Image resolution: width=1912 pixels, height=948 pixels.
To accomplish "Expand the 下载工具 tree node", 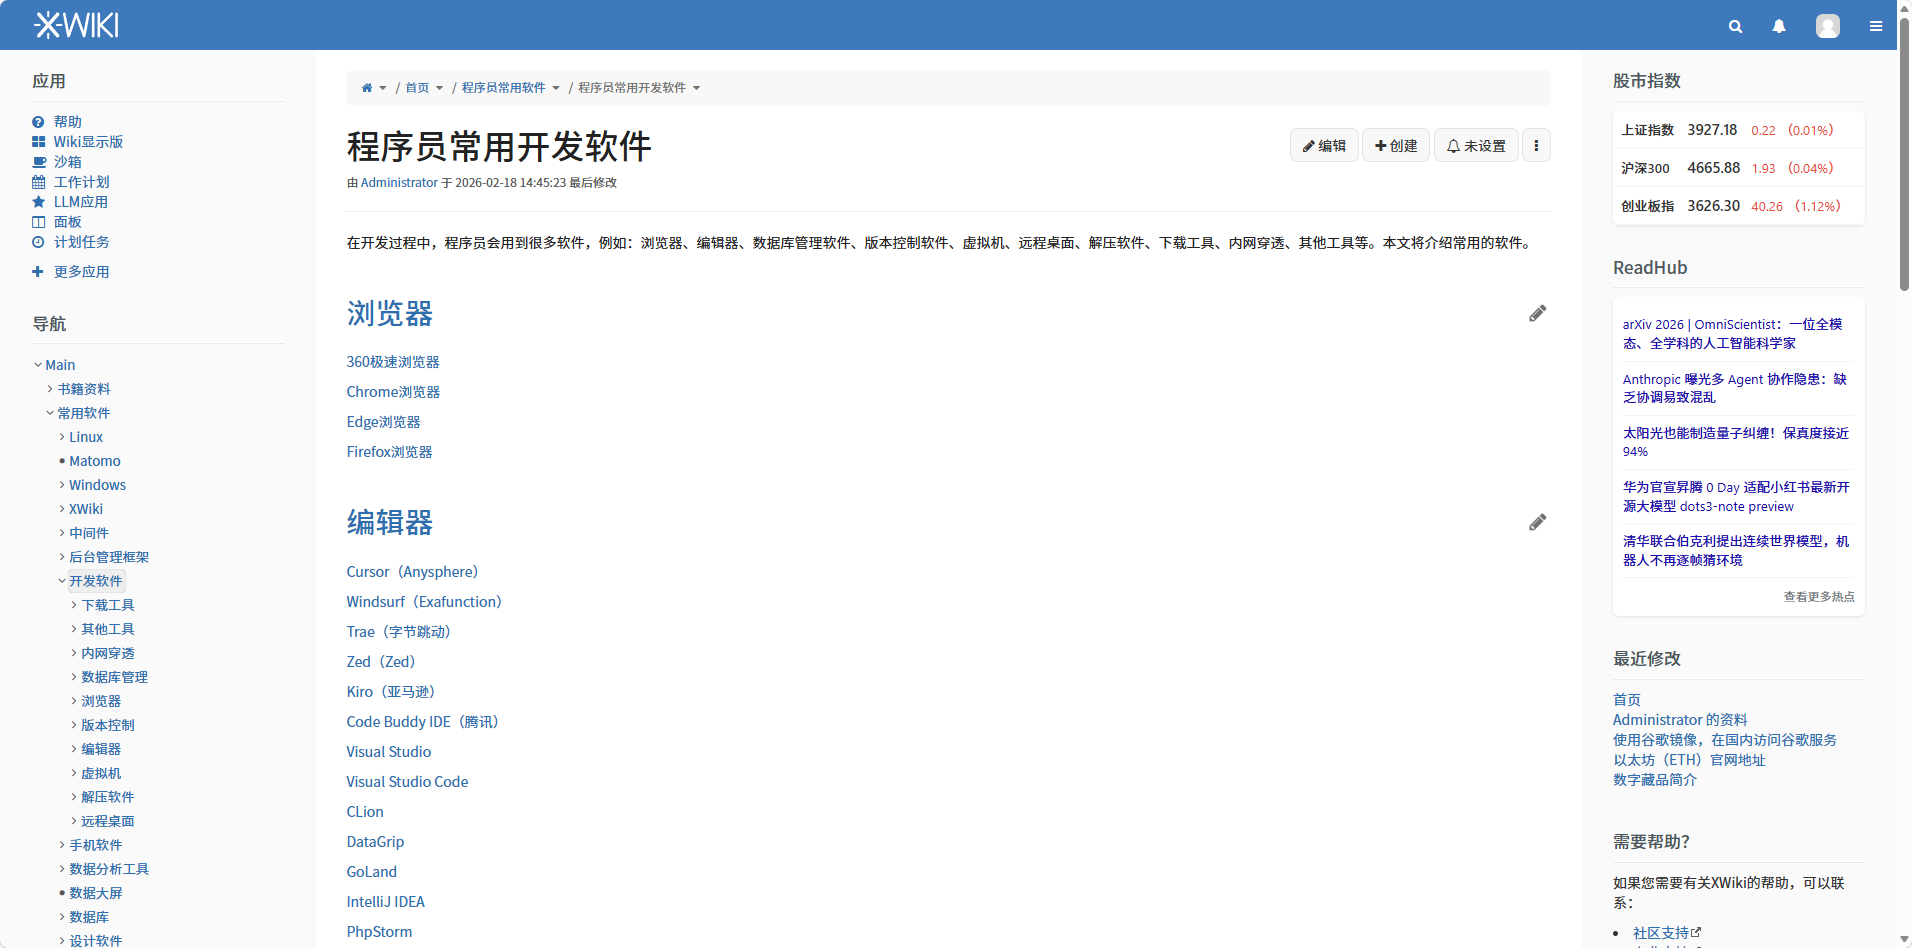I will (74, 605).
